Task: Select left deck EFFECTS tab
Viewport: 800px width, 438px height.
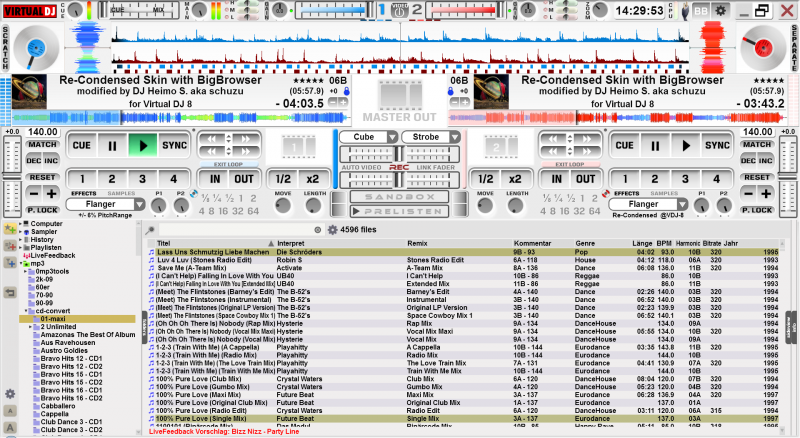Action: point(84,194)
